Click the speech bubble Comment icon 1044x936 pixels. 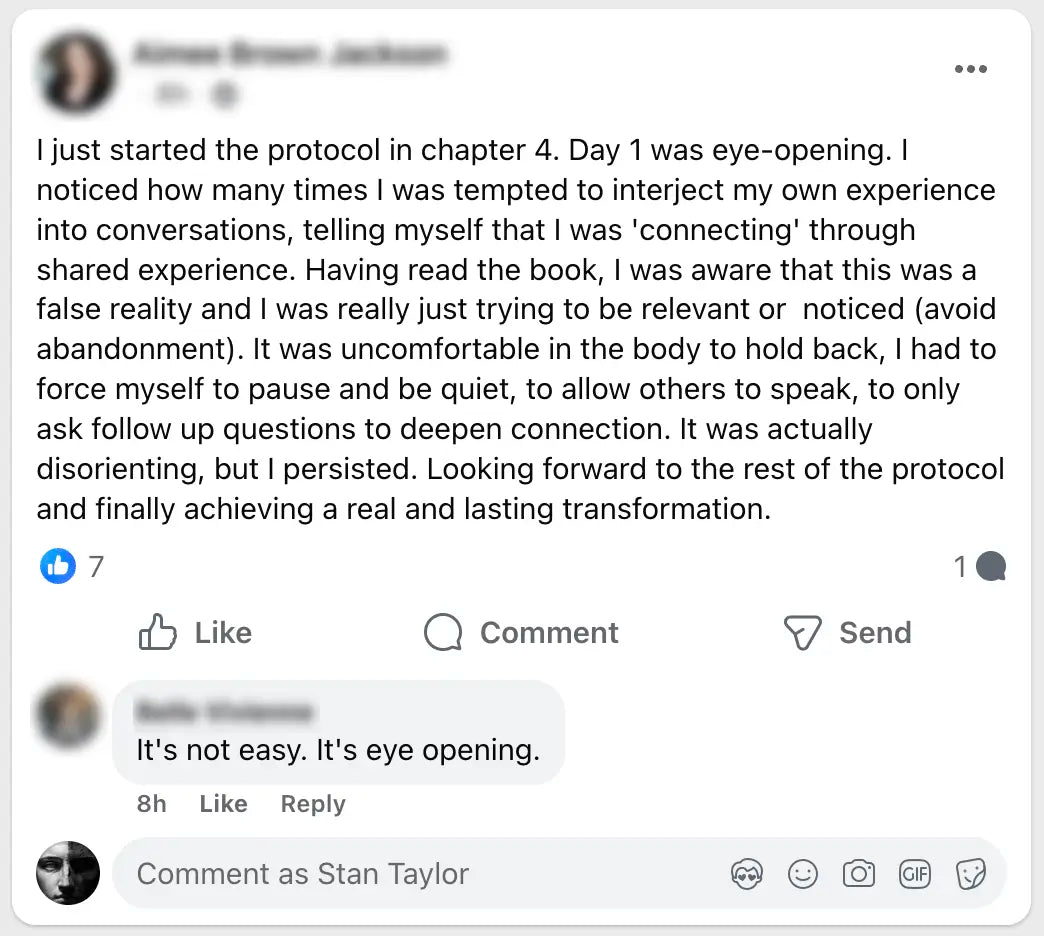443,633
